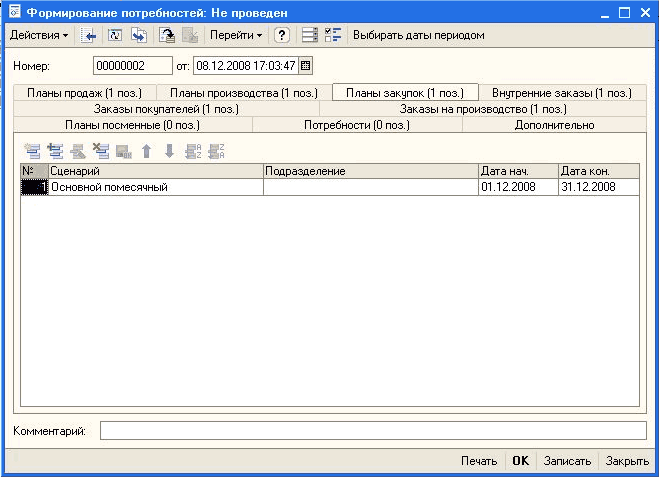Click the Дата нач. column header
This screenshot has height=477, width=659.
[519, 171]
